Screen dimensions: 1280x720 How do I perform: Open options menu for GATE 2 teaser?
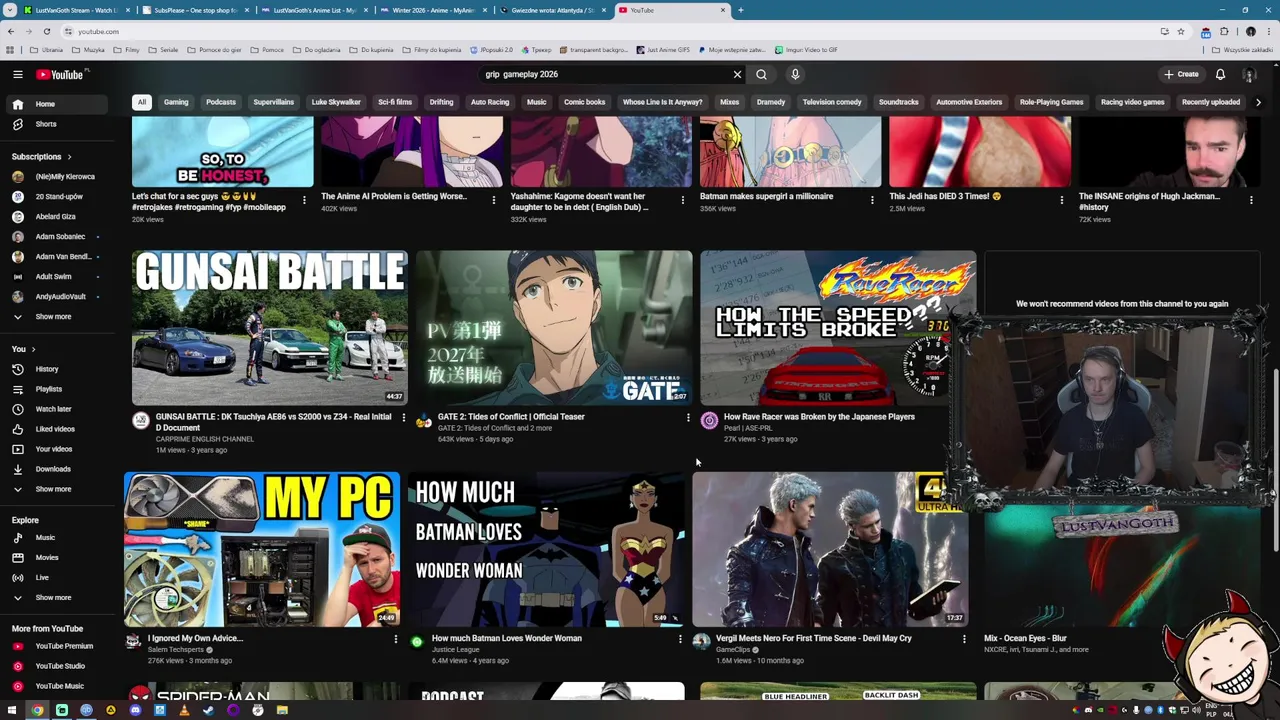(688, 417)
